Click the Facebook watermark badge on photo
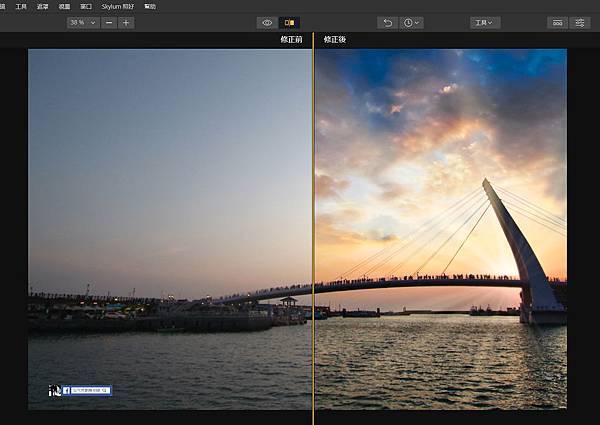Screen dimensions: 600x425 87,390
